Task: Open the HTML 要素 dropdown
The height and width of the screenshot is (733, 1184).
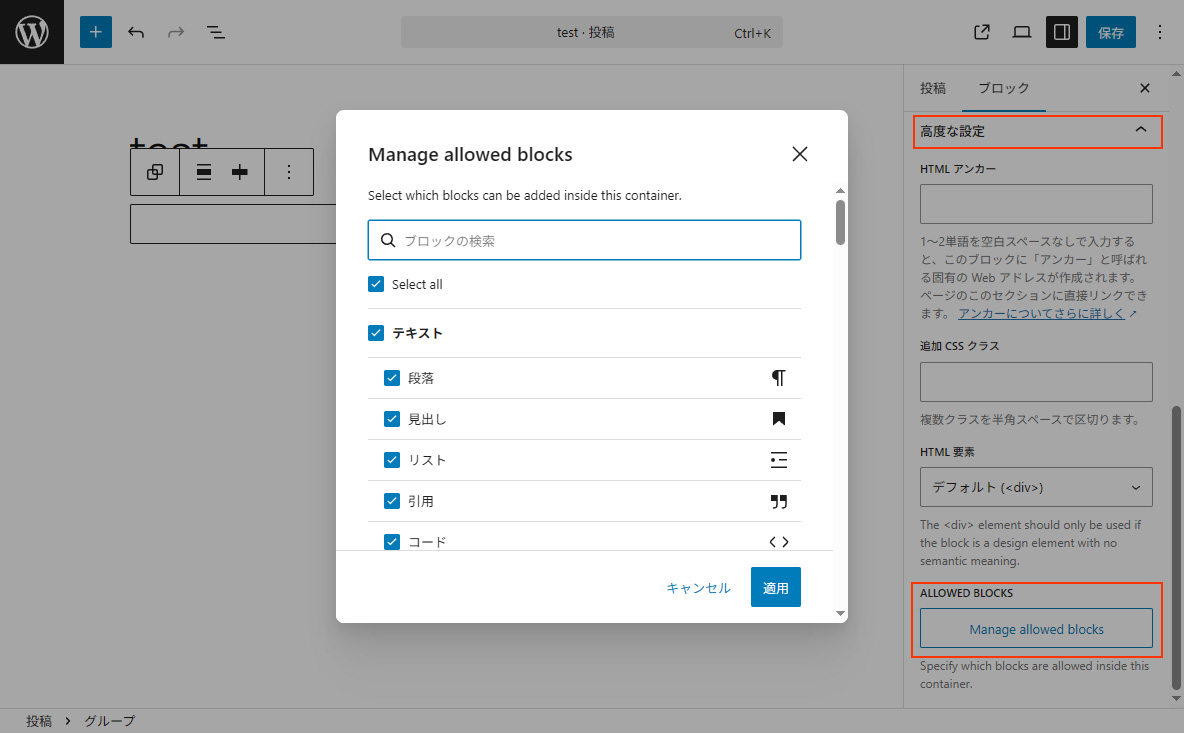Action: coord(1035,487)
